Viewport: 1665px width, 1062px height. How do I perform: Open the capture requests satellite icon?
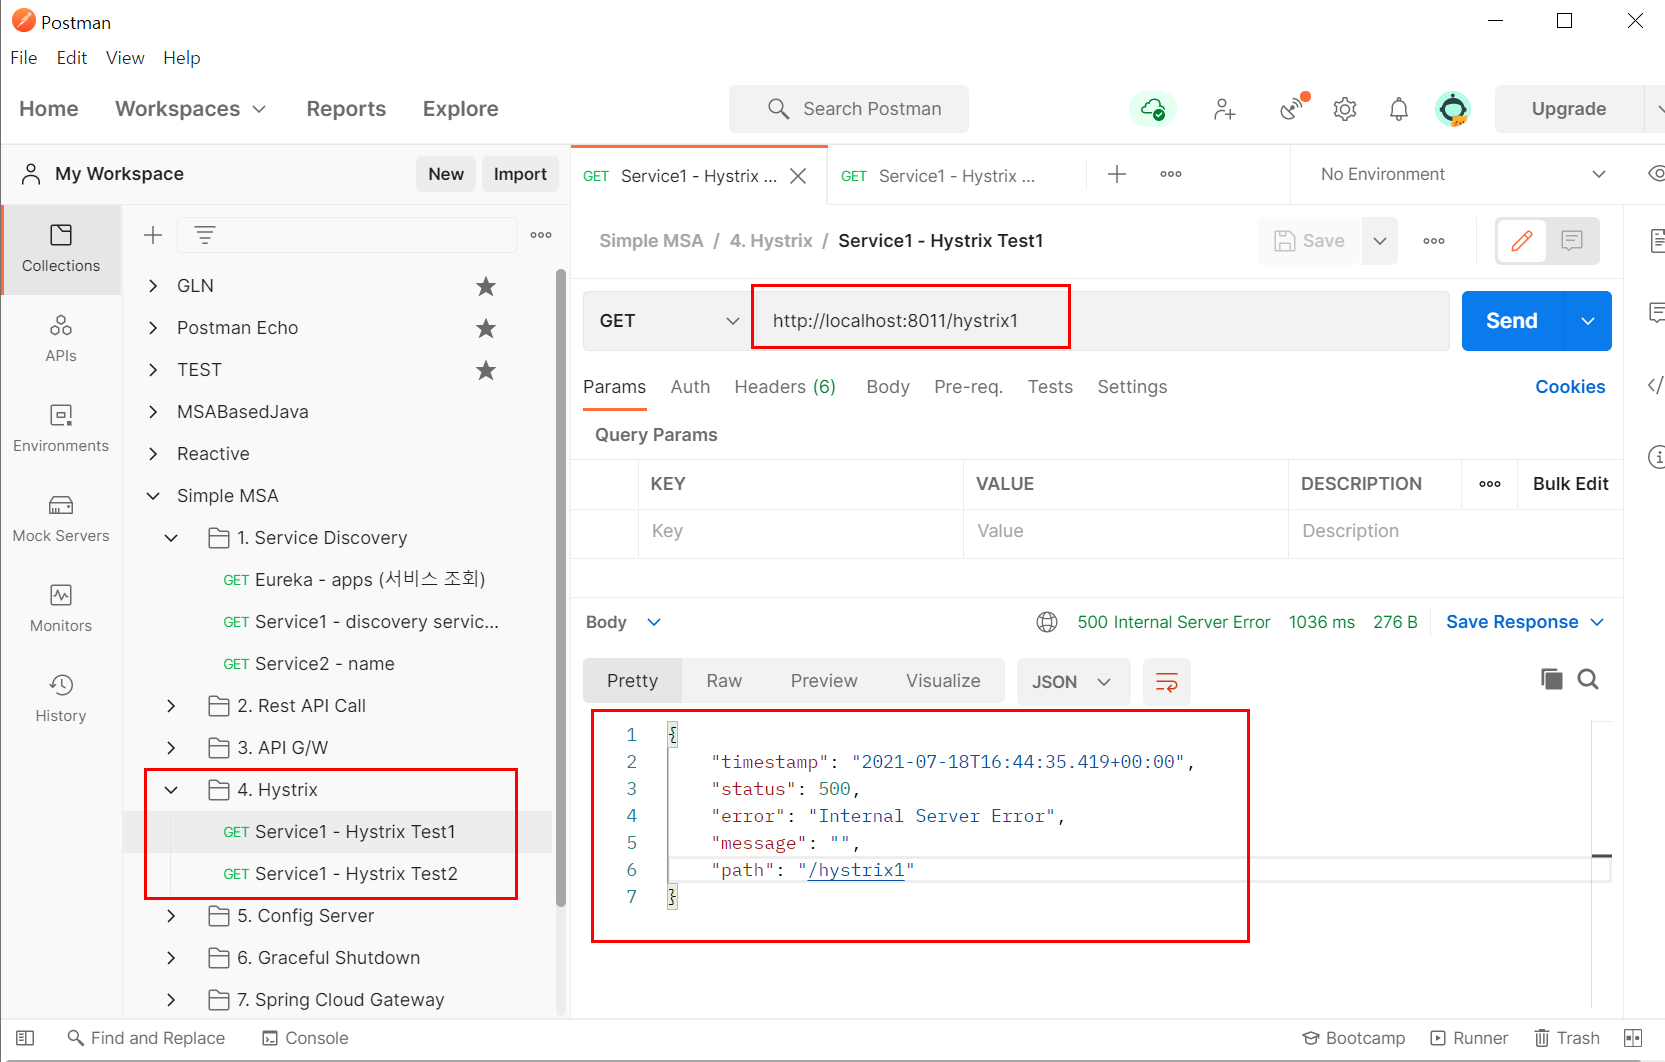(1293, 108)
